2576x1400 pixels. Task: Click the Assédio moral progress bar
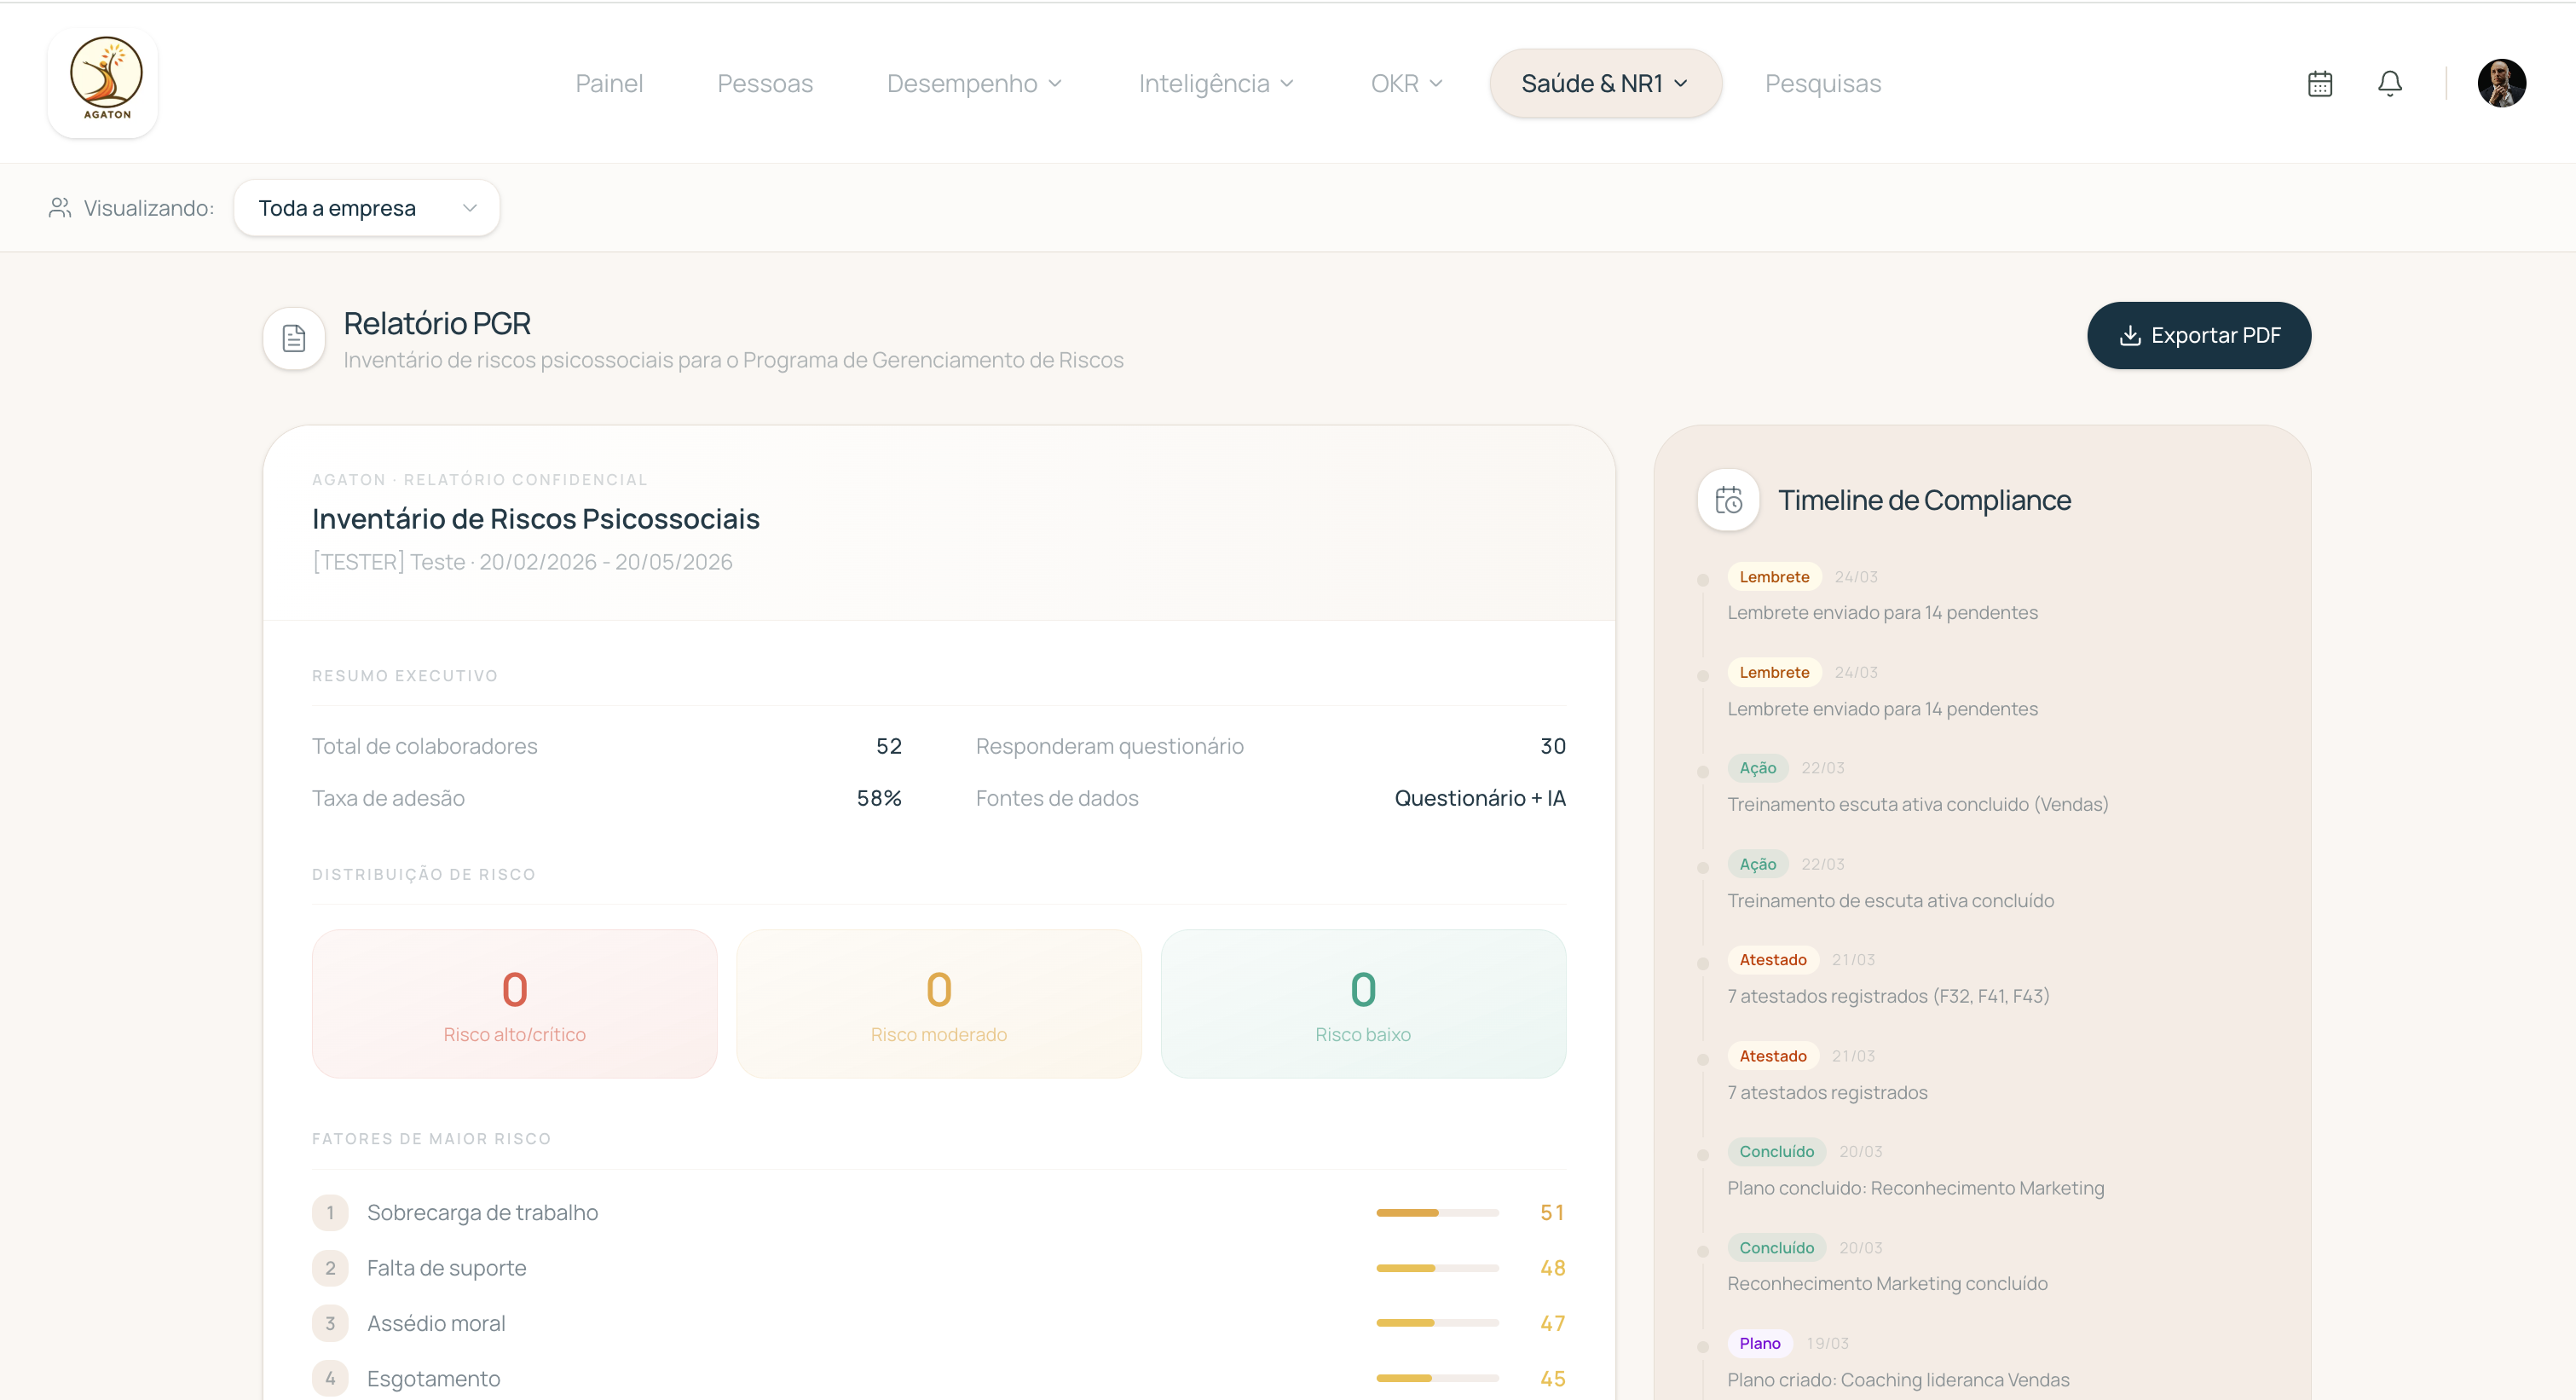(x=1437, y=1323)
